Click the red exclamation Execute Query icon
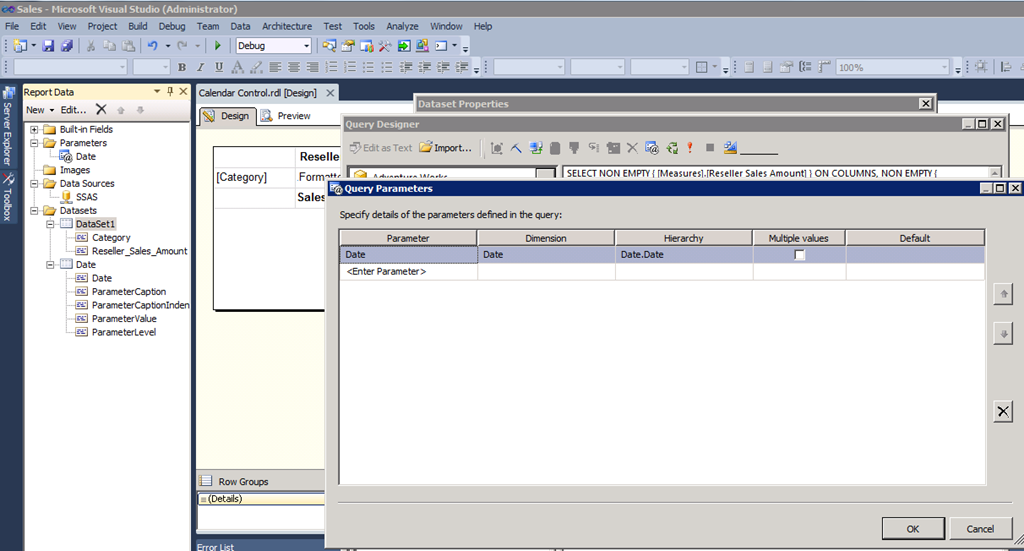This screenshot has width=1024, height=551. 689,148
